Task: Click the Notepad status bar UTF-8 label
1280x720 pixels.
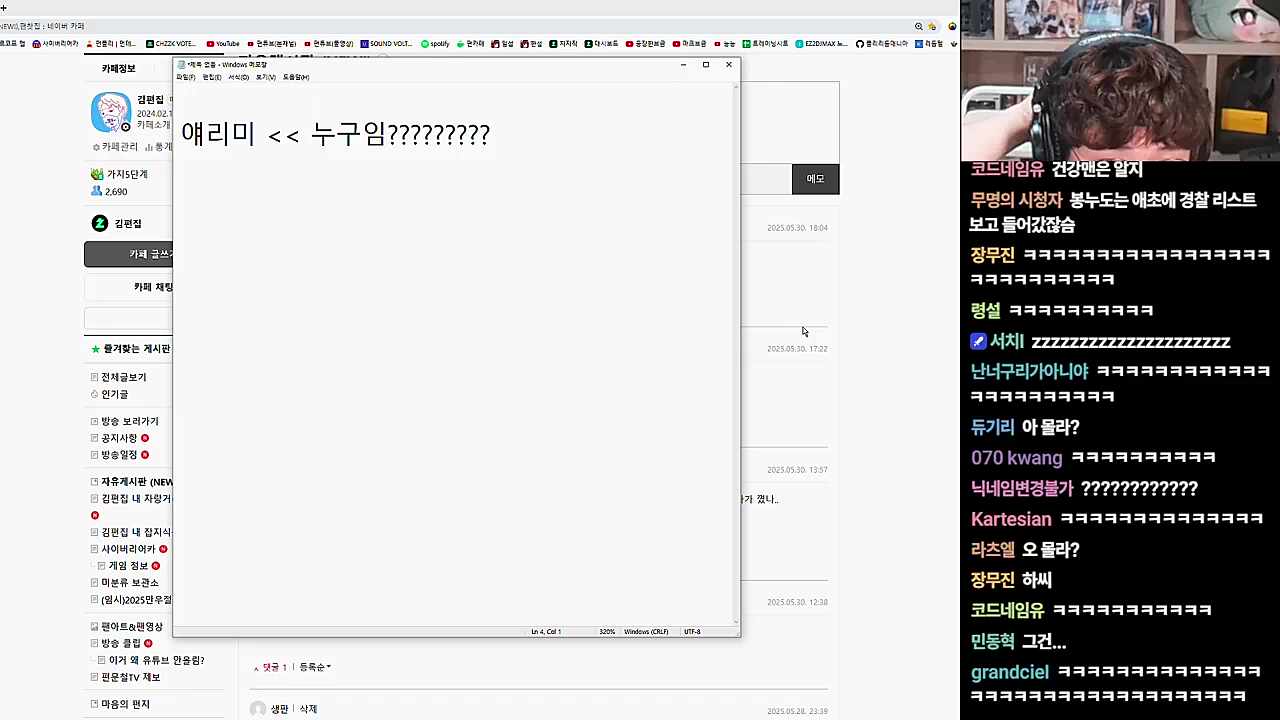Action: [692, 632]
